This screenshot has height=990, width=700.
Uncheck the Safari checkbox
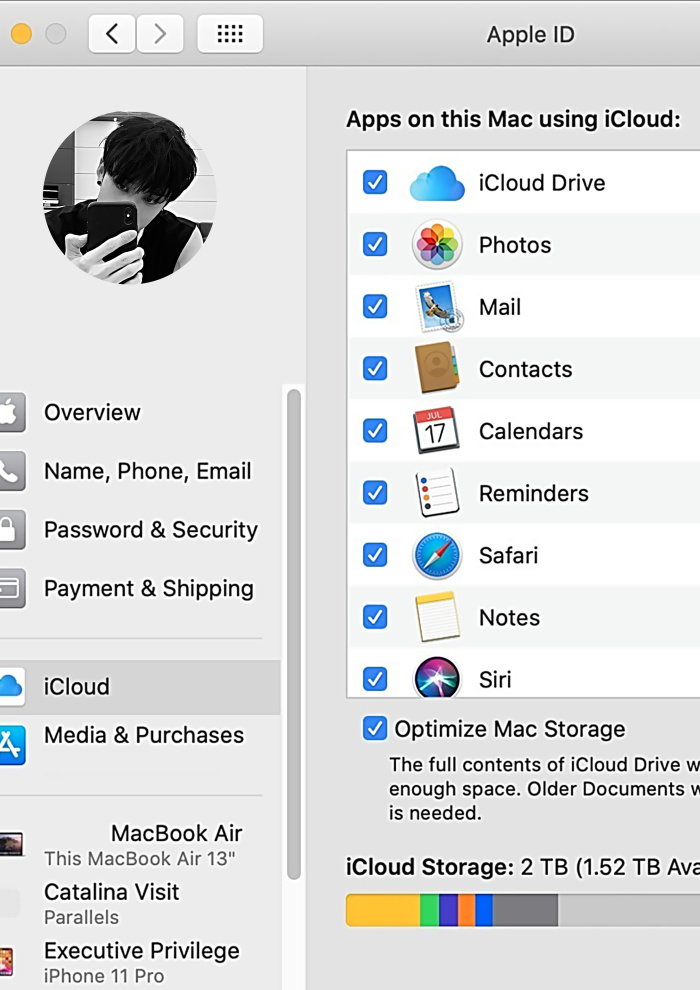pos(375,555)
